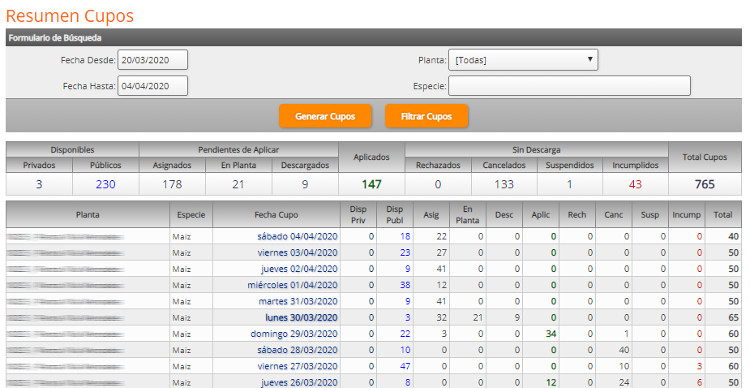Viewport: 750px width, 388px height.
Task: Open the jueves 02/04/2020 cupo link
Action: tap(299, 269)
